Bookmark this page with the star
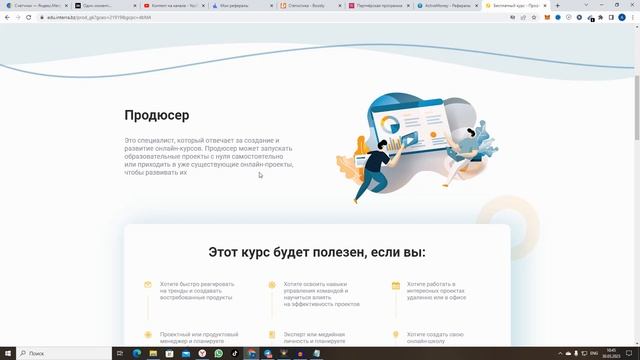The width and height of the screenshot is (640, 360). click(534, 18)
